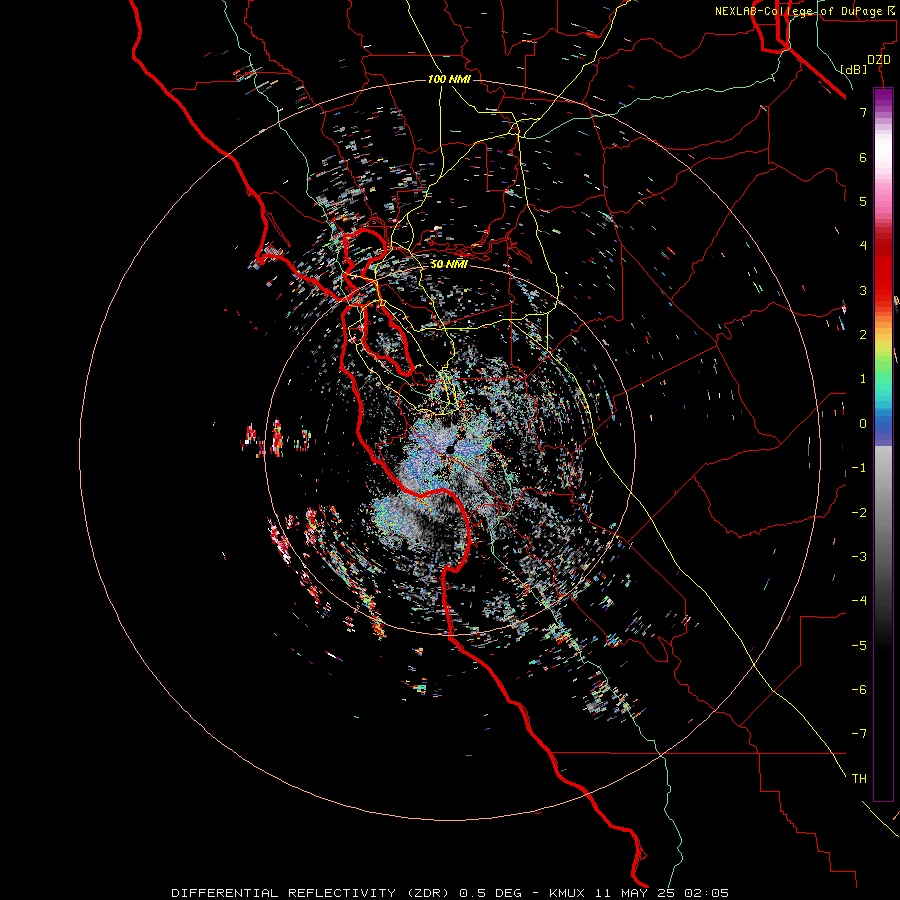Image resolution: width=900 pixels, height=900 pixels.
Task: Select the positive 2 value on the dB scale
Action: click(x=863, y=335)
